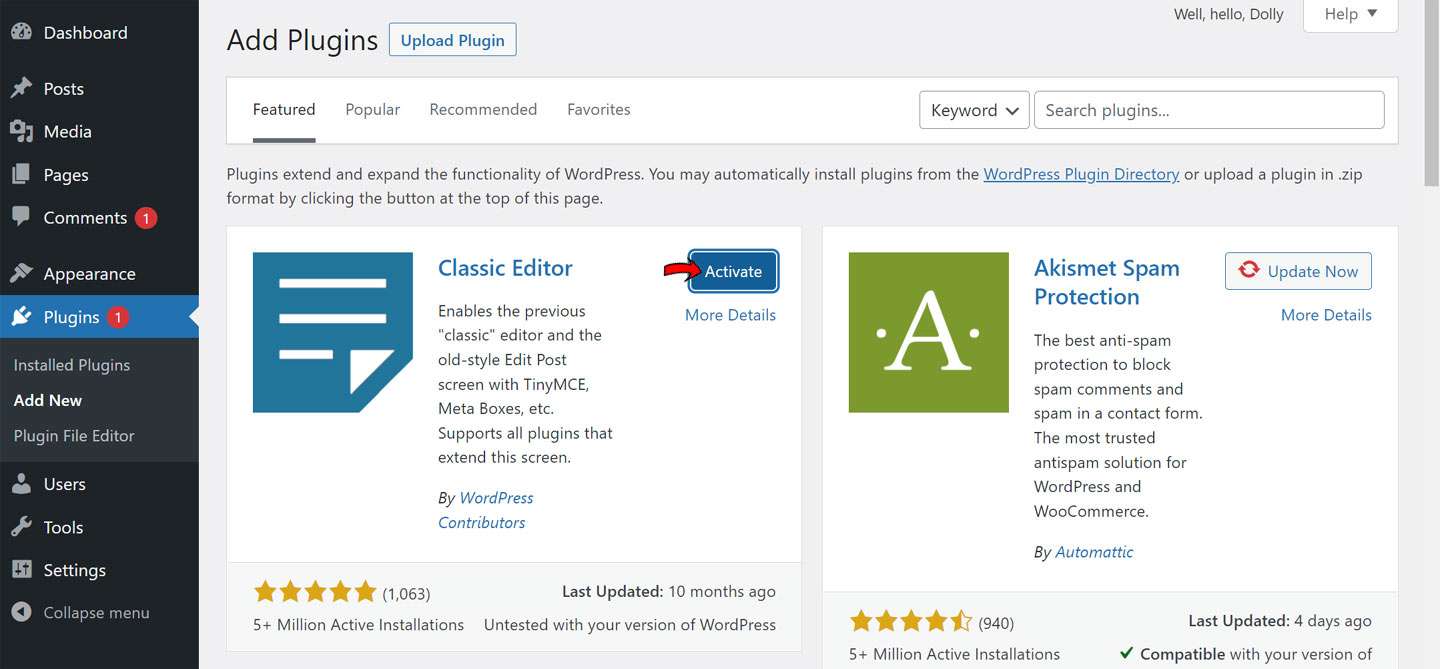Click 'Untested with your version of WordPress'
The height and width of the screenshot is (669, 1440).
(x=630, y=625)
